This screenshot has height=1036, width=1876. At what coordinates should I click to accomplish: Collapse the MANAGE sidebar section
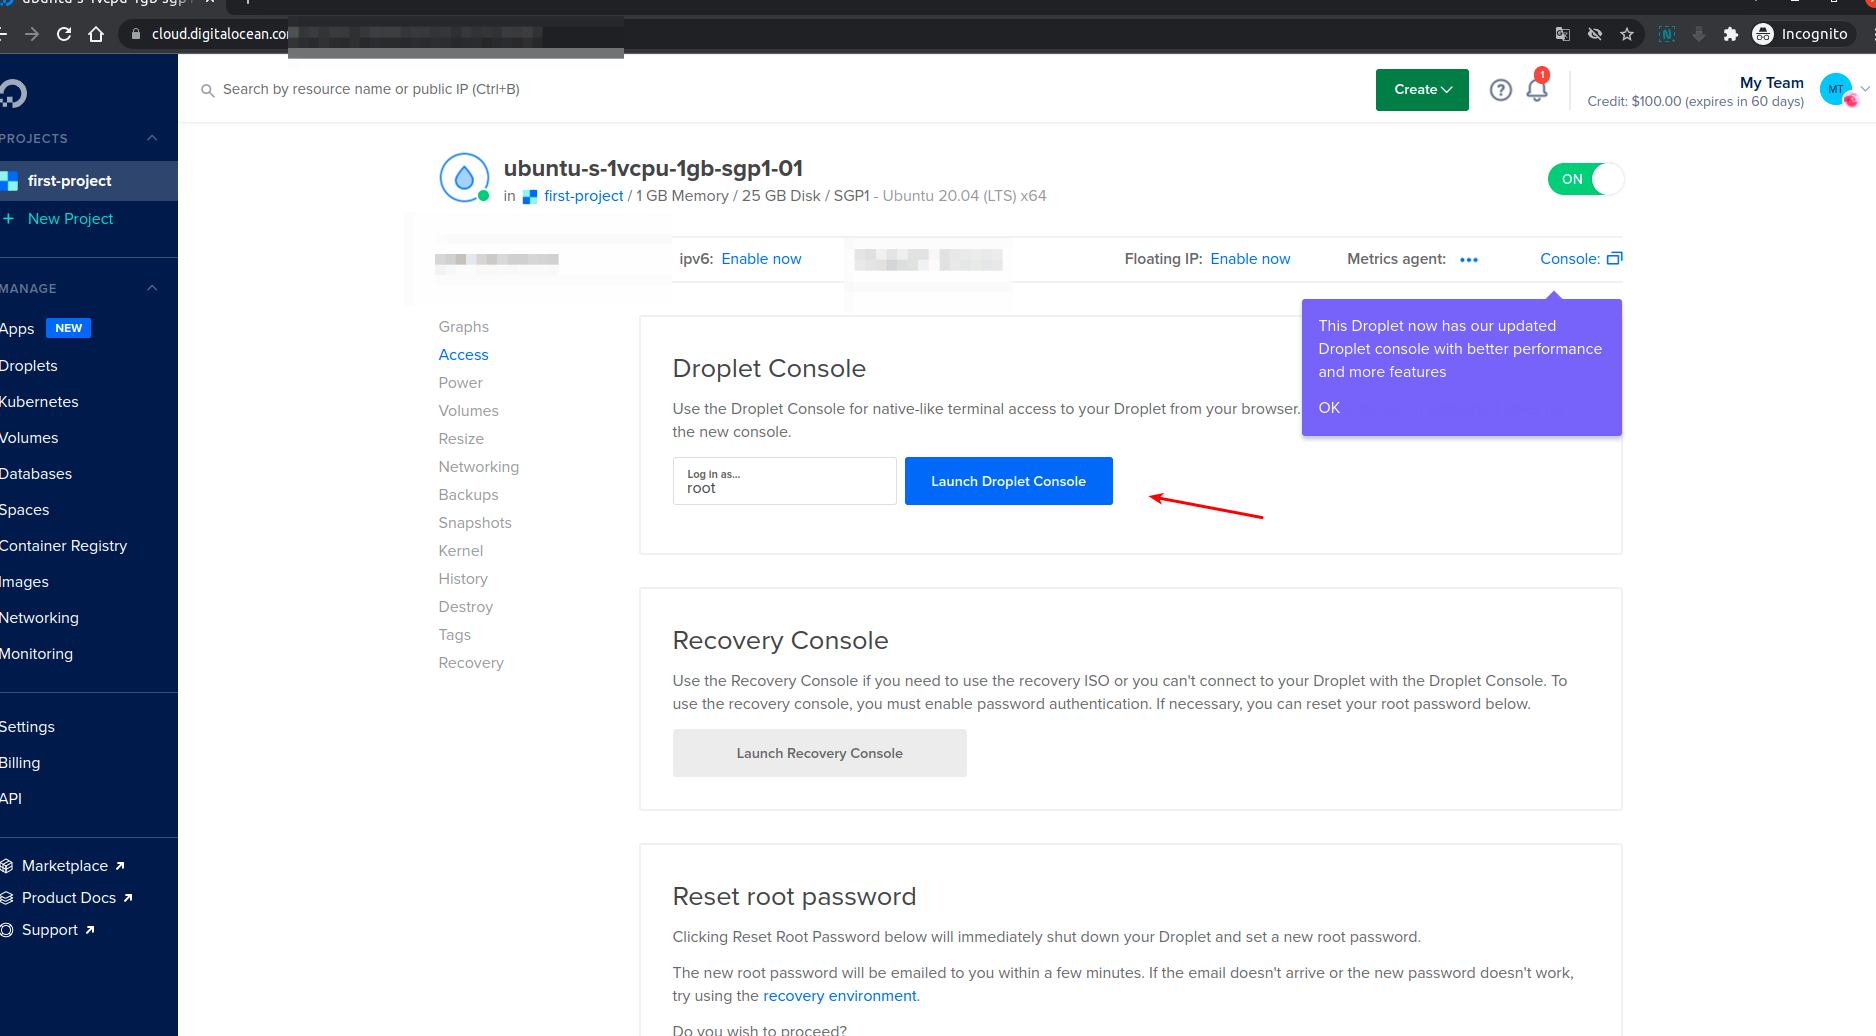pos(152,288)
